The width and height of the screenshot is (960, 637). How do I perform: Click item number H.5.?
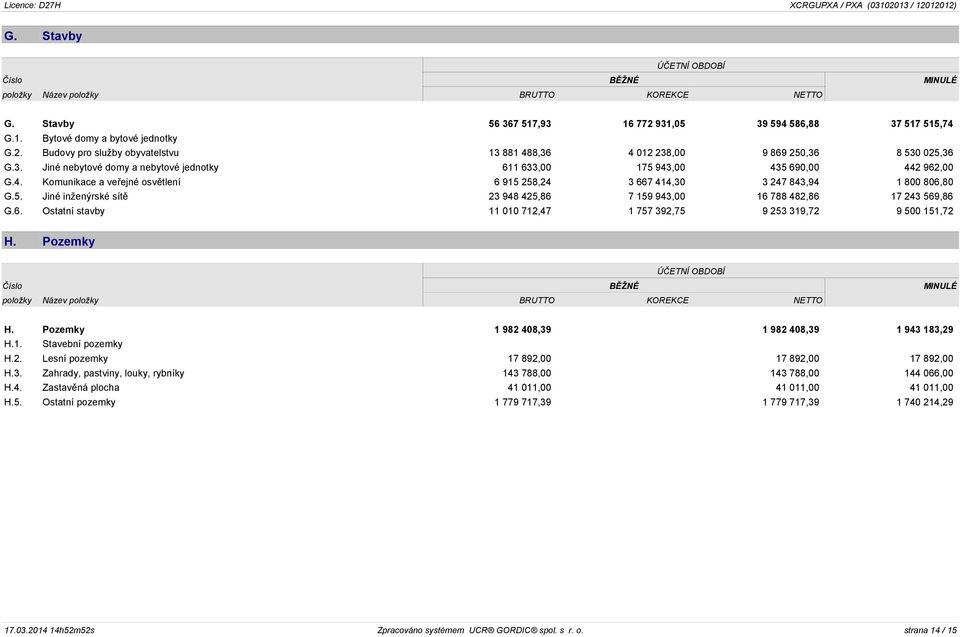pyautogui.click(x=13, y=402)
